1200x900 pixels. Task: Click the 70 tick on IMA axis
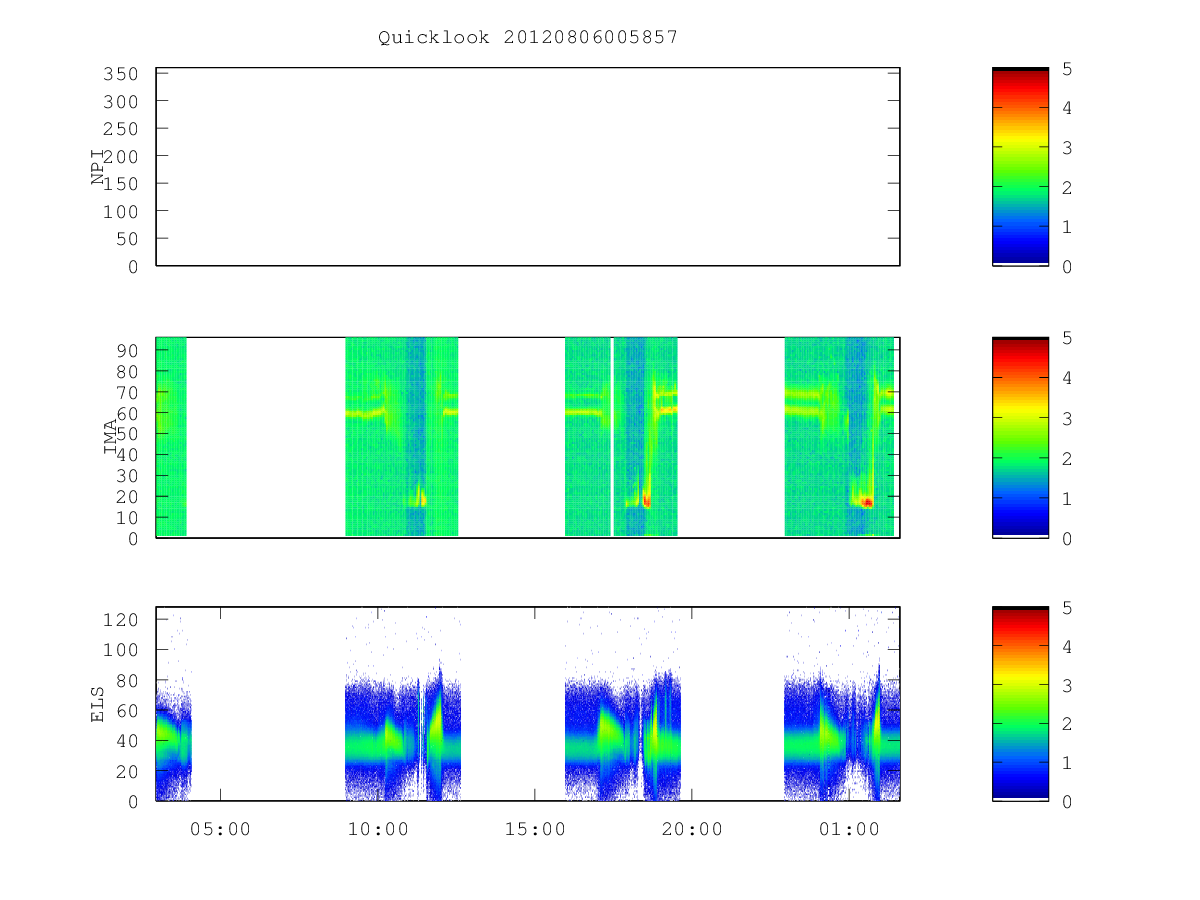[126, 392]
